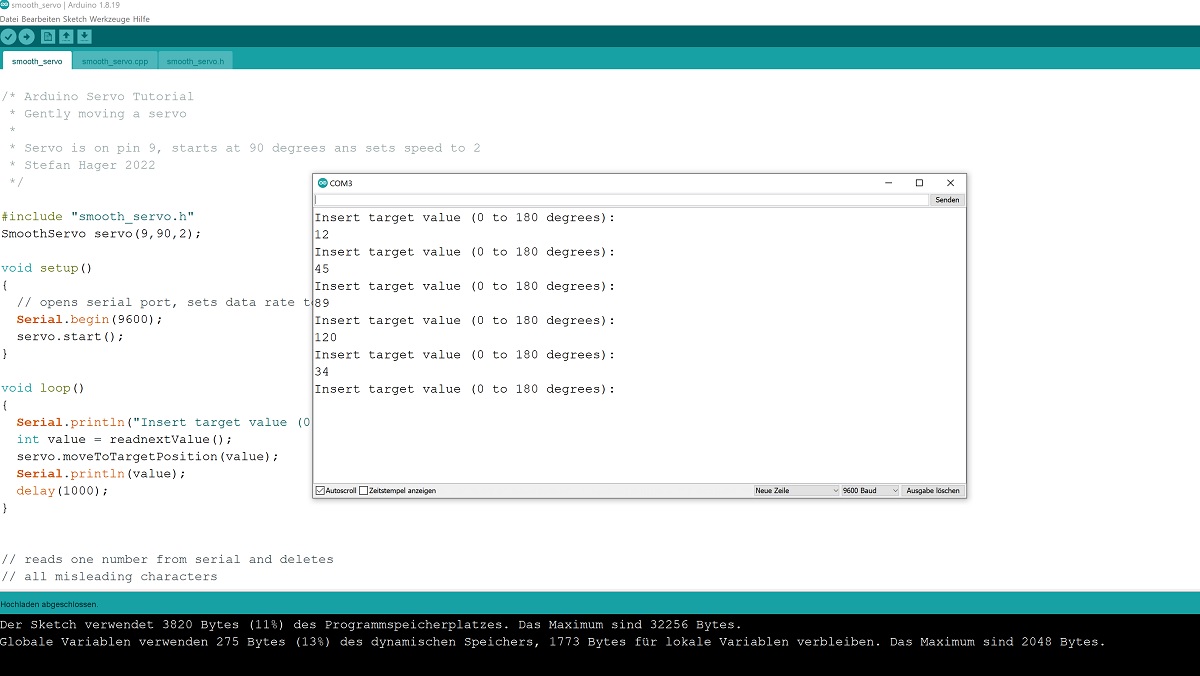Click the '/* Arduino Servo Tutorial' comment line
This screenshot has height=676, width=1200.
click(98, 97)
